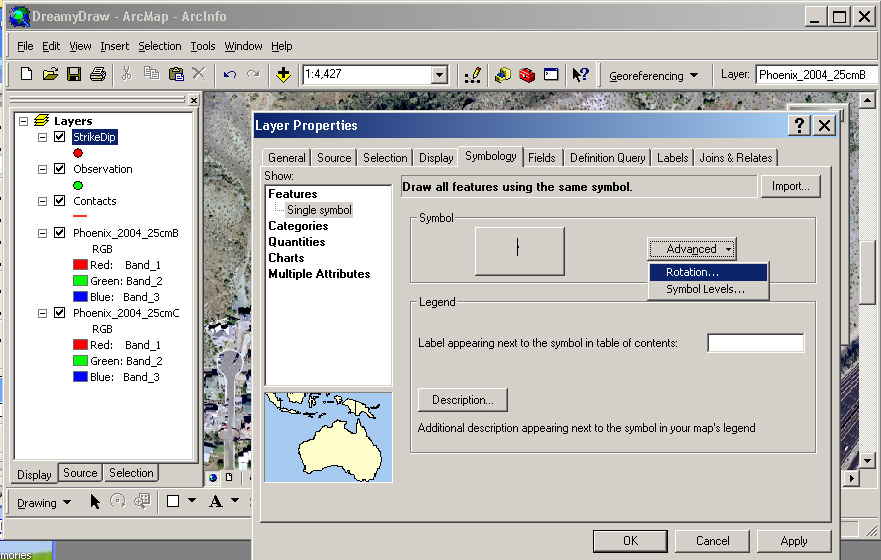The image size is (881, 560).
Task: Click the Rotate tool in Drawing toolbar
Action: tap(118, 501)
